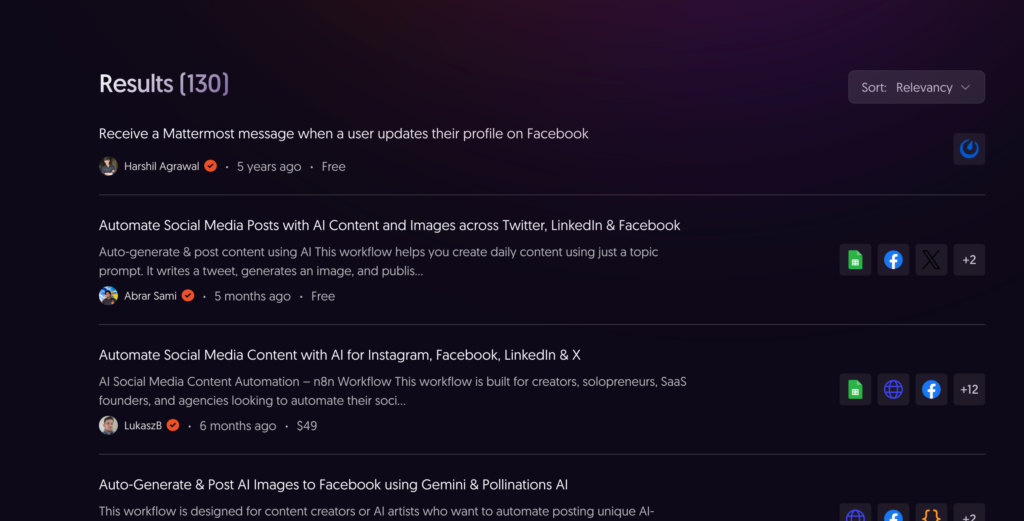Image resolution: width=1024 pixels, height=521 pixels.
Task: Open "Automate Social Media Posts with AI Content" workflow
Action: 389,225
